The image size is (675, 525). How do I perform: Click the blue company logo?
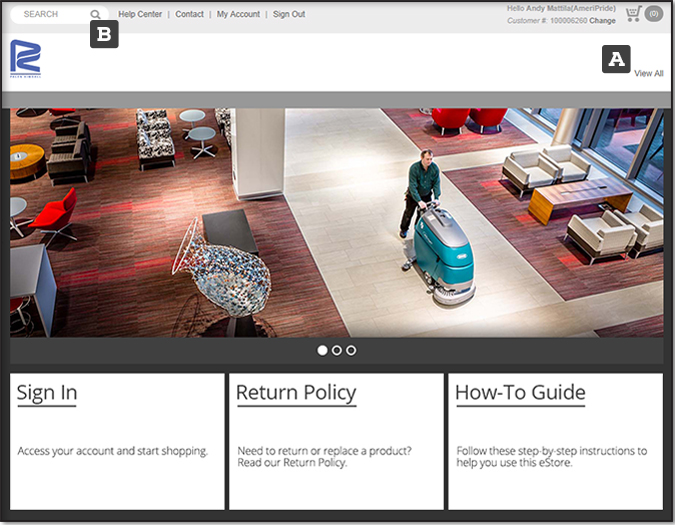click(x=26, y=59)
